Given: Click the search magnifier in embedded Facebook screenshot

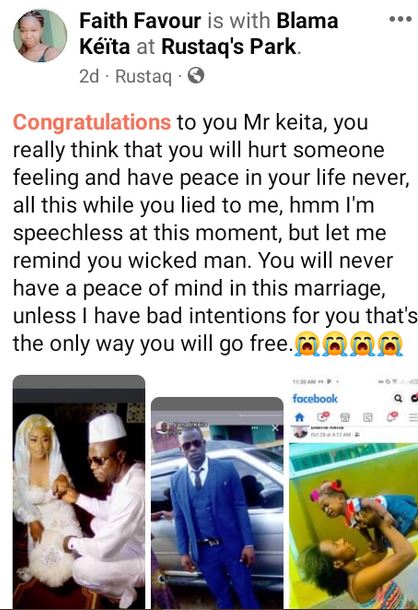Looking at the screenshot, I should point(398,398).
